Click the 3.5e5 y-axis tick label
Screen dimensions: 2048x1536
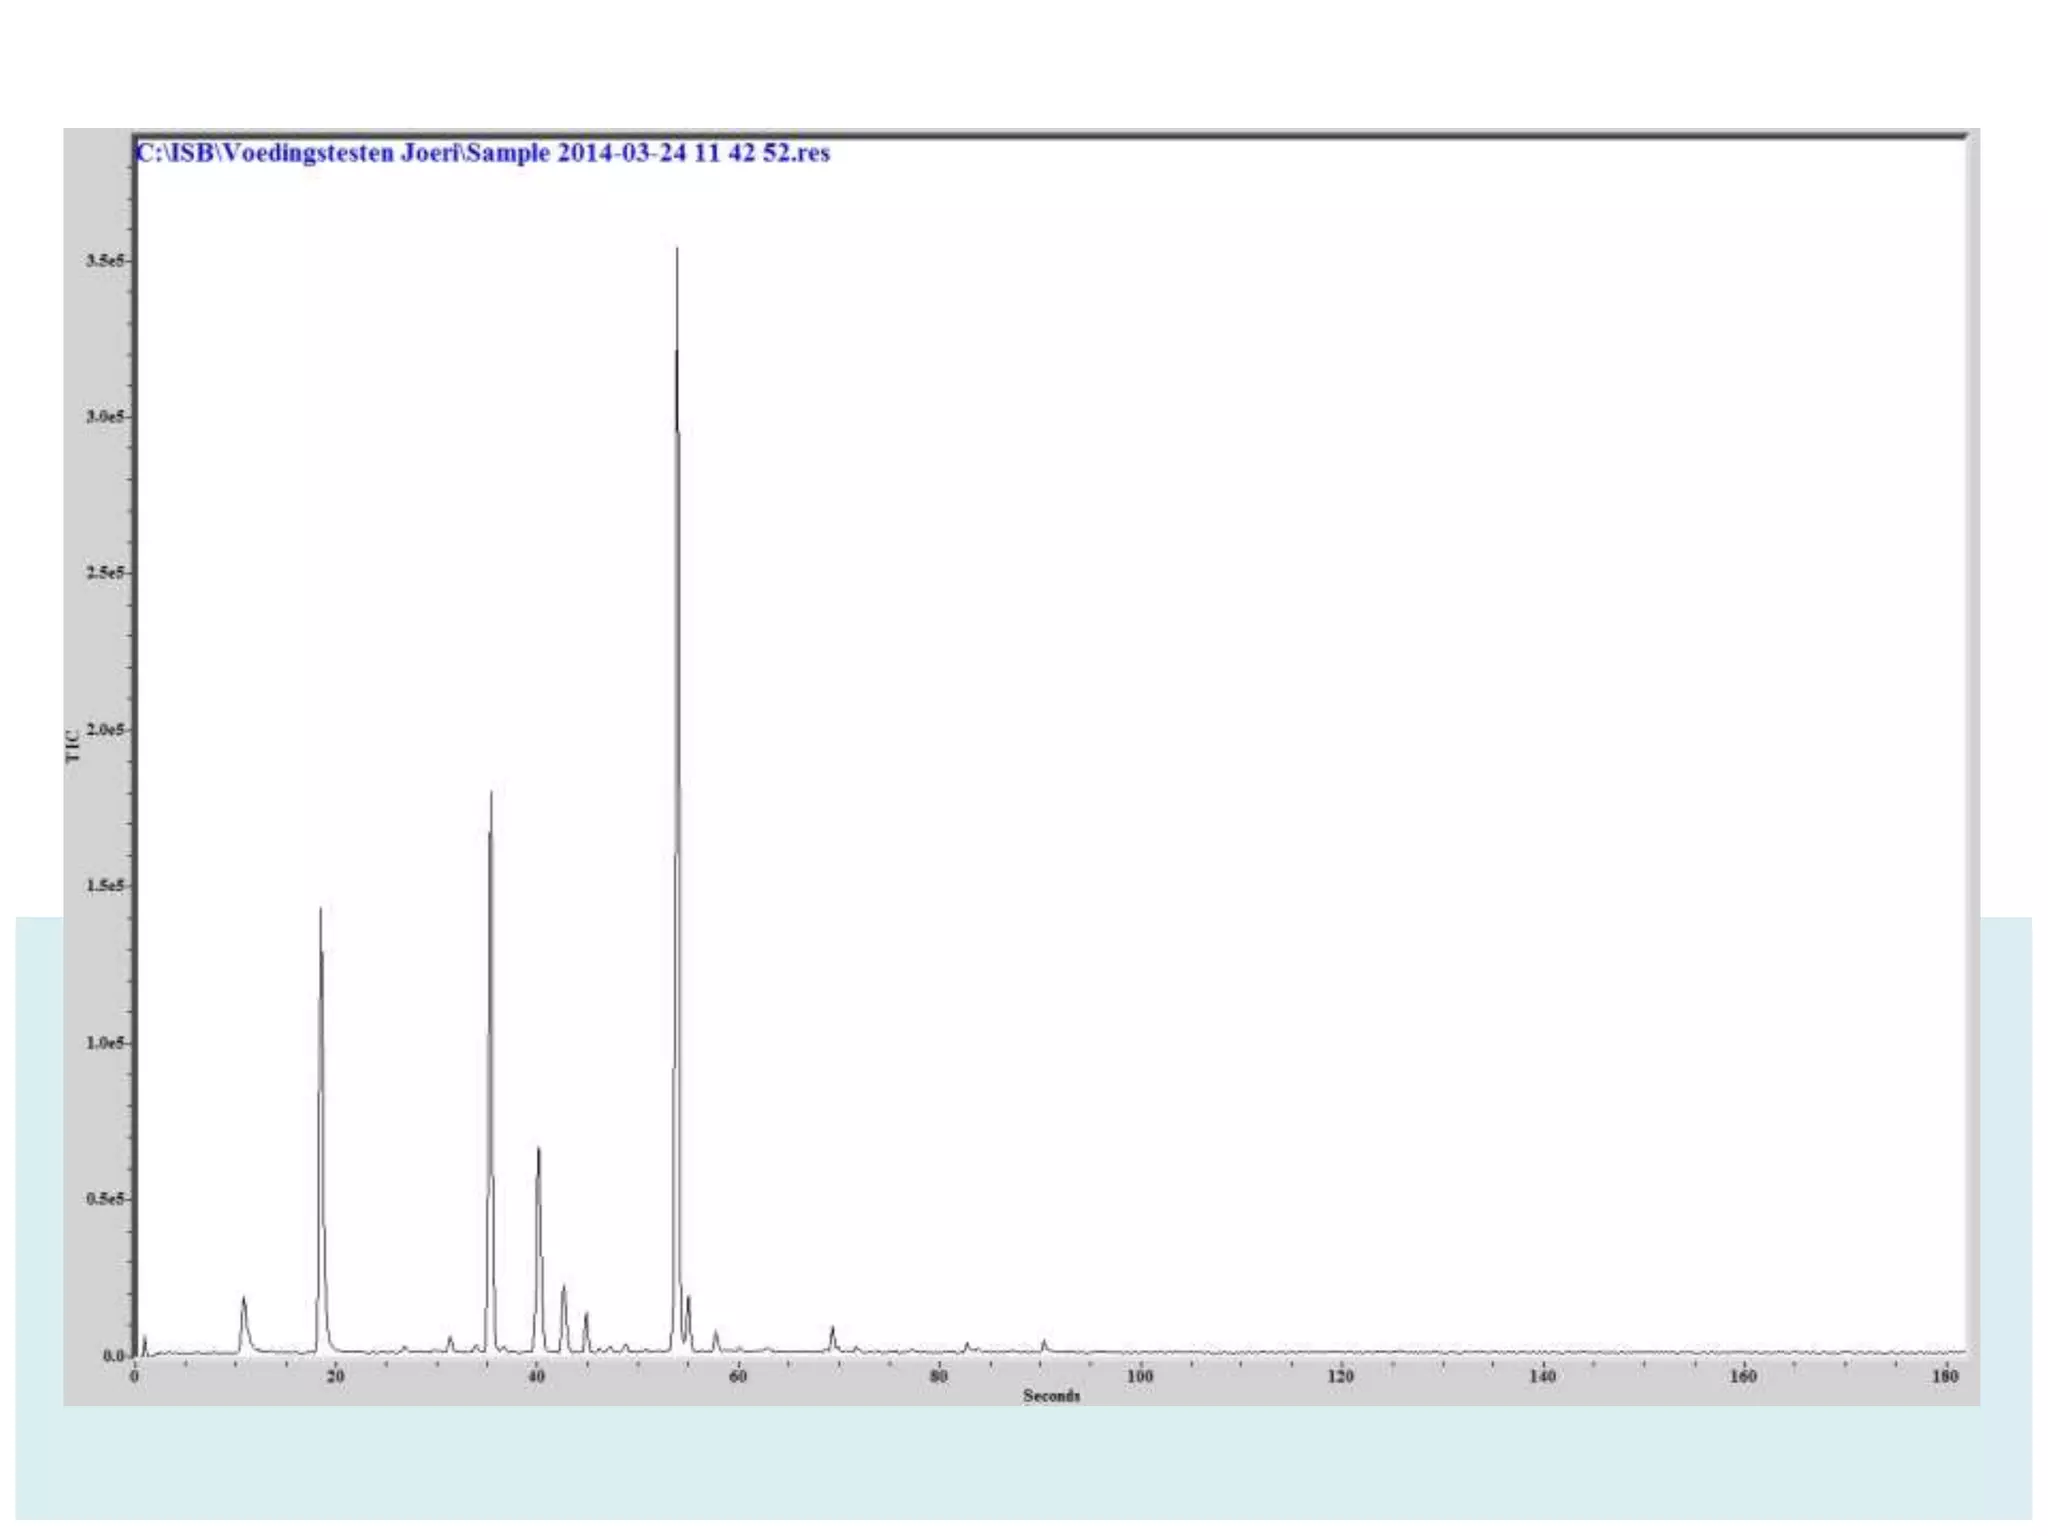tap(105, 260)
